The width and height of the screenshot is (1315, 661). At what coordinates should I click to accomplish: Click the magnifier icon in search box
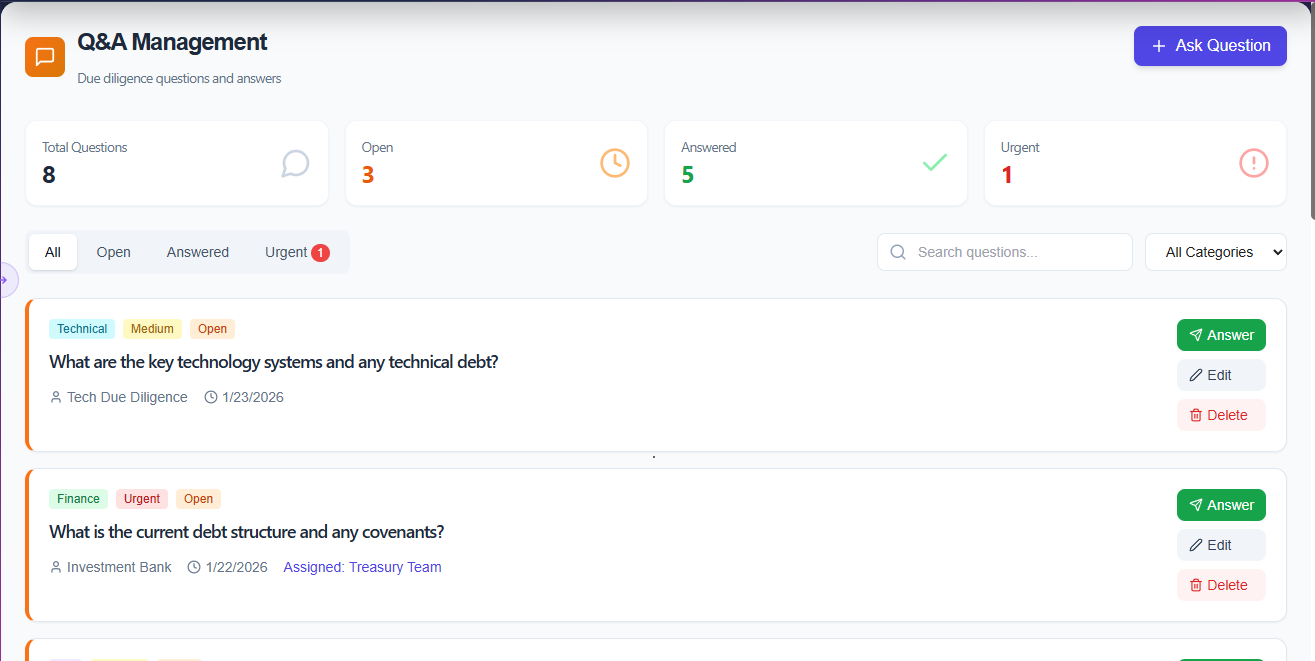[x=898, y=252]
